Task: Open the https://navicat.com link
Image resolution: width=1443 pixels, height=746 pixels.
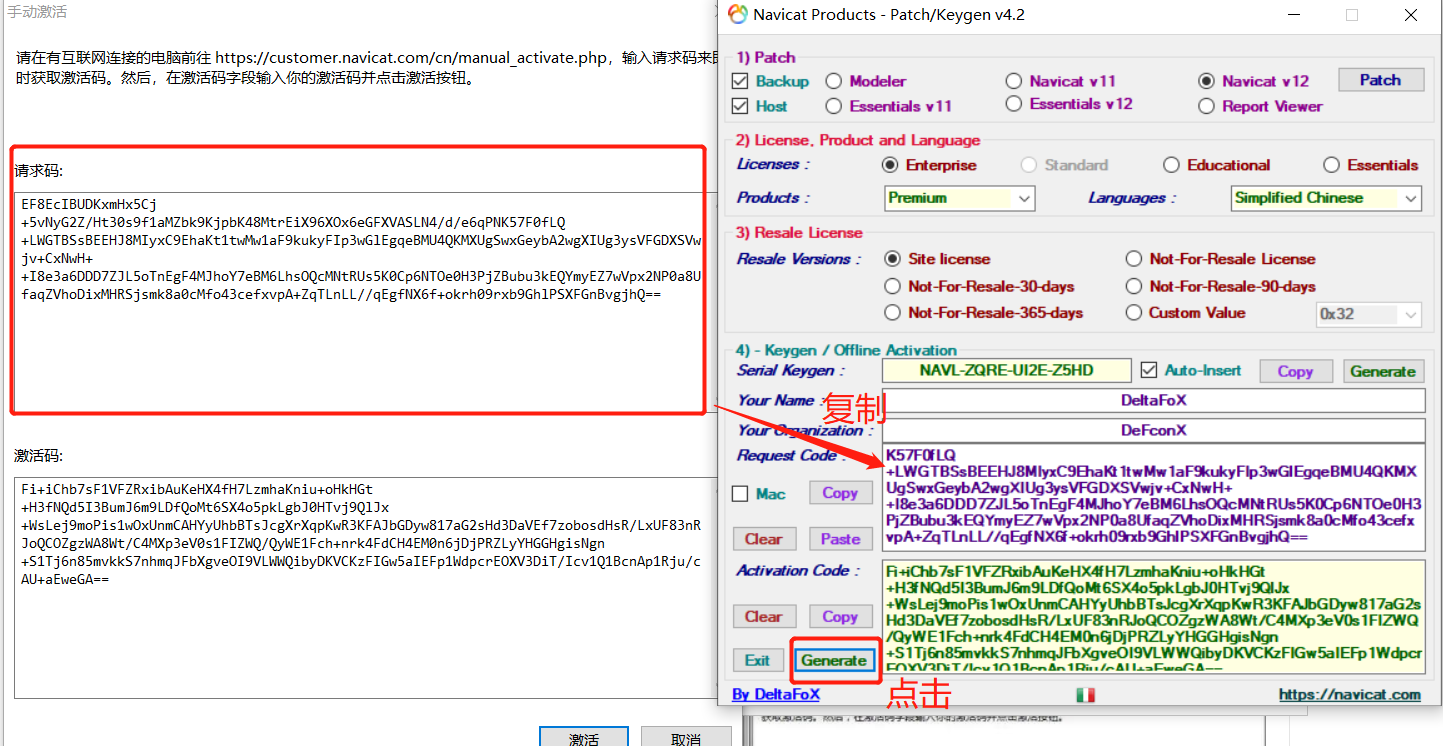Action: click(1349, 694)
